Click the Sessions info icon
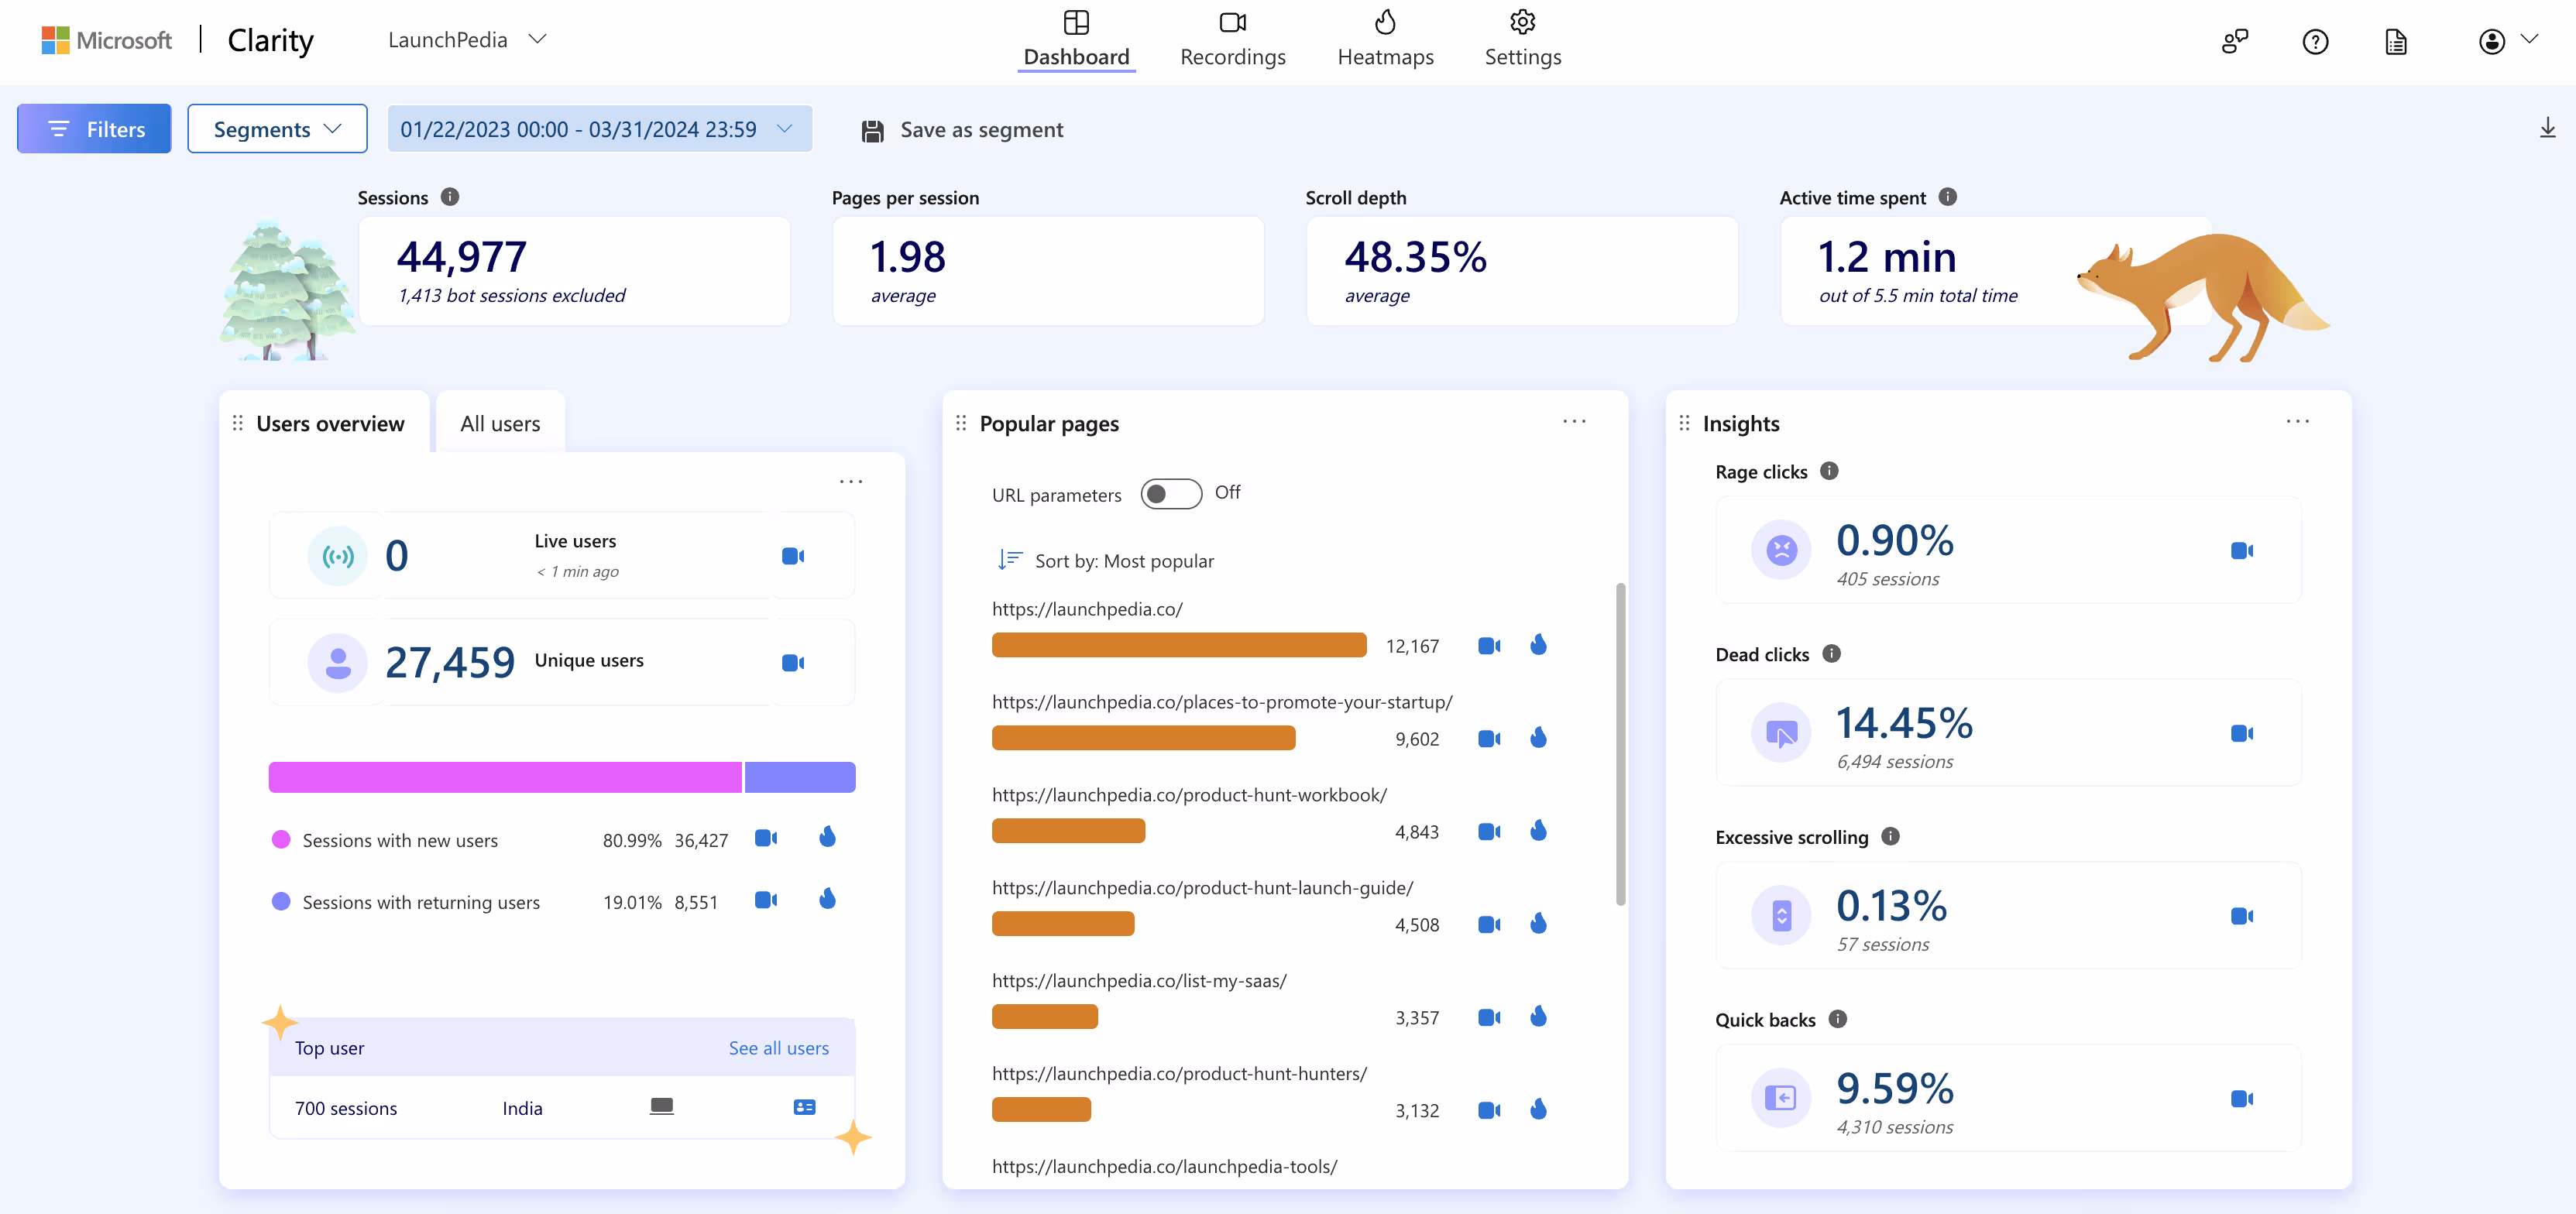 (450, 197)
